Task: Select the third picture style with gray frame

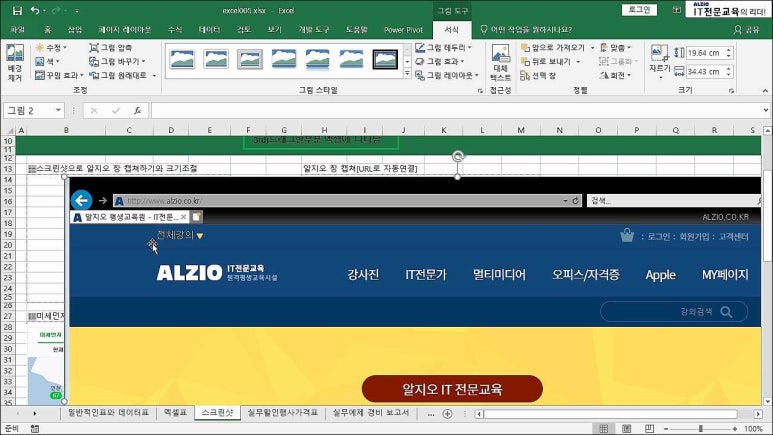Action: click(250, 60)
